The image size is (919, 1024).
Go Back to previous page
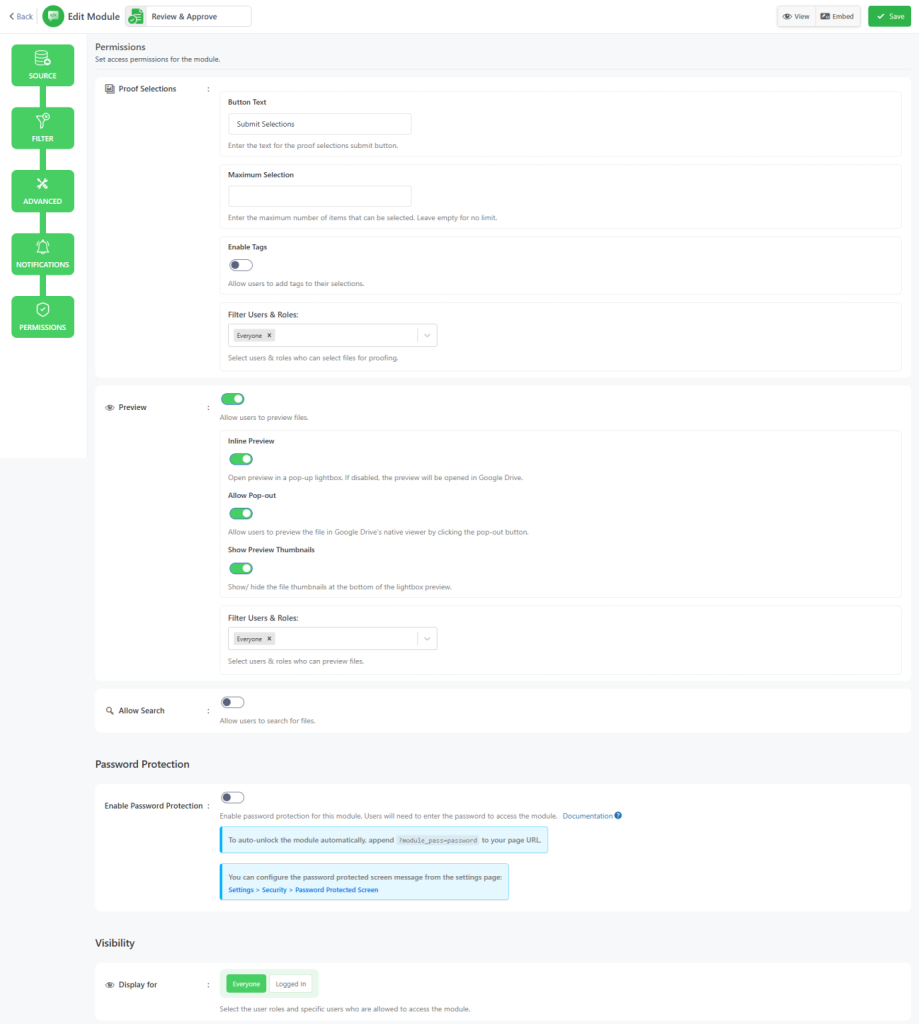tap(21, 16)
